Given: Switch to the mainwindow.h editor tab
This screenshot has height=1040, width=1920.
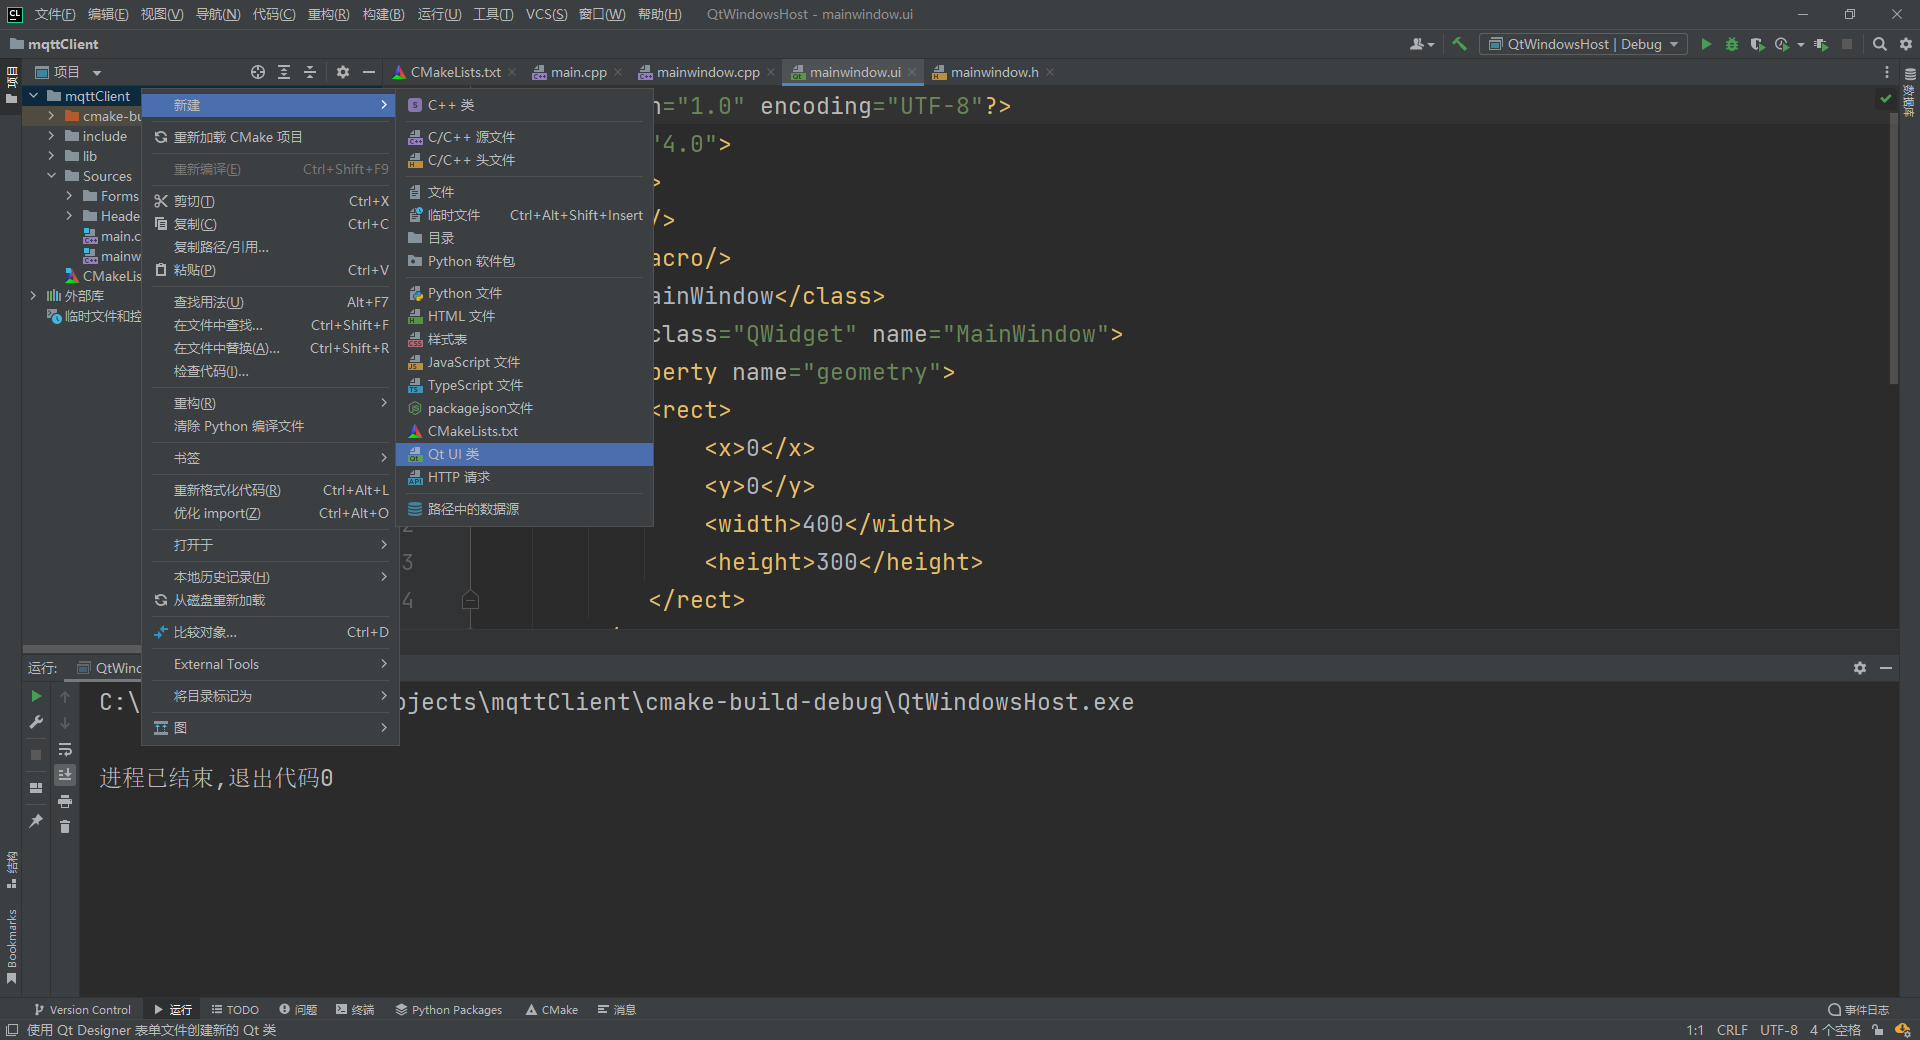Looking at the screenshot, I should [993, 72].
